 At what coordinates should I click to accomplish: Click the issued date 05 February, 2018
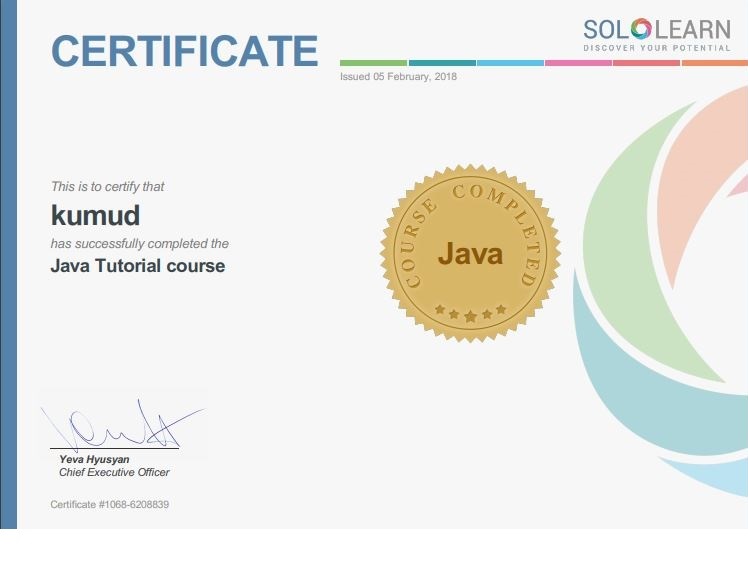pos(398,77)
